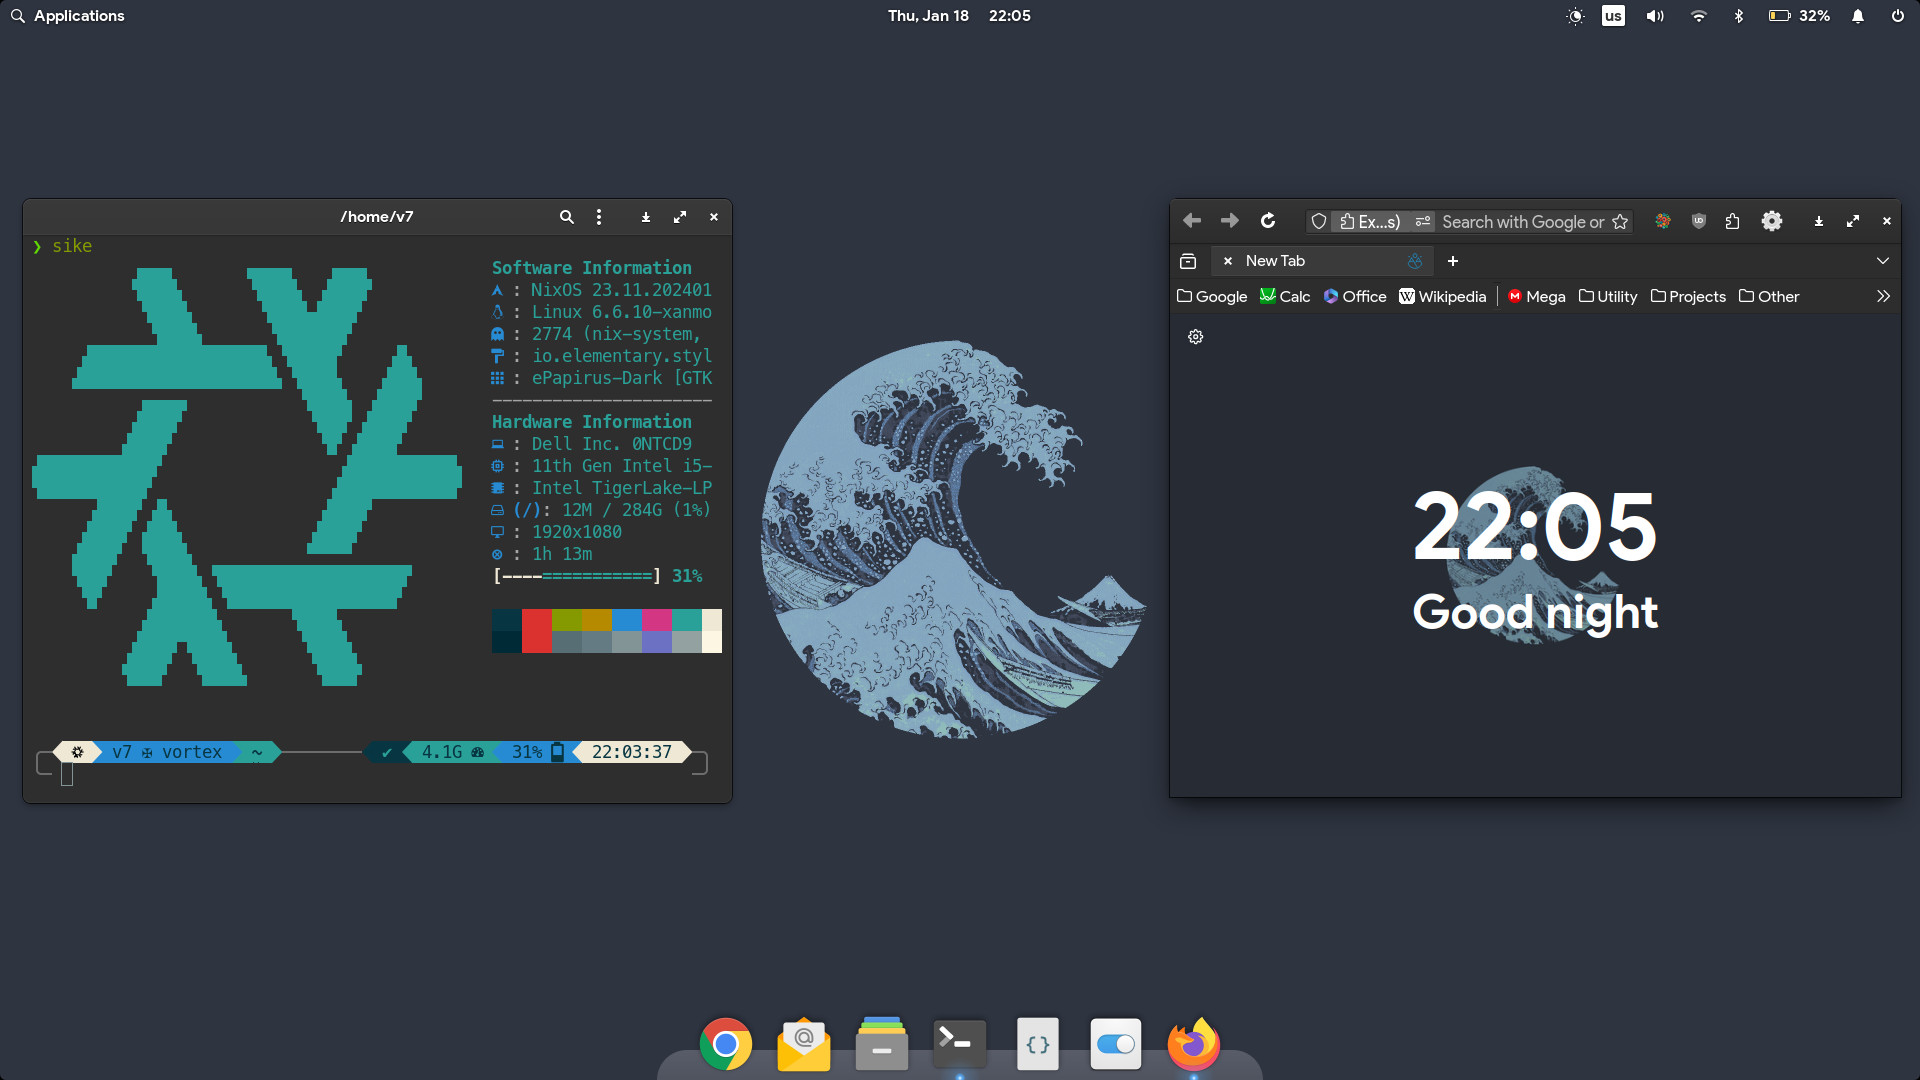Open the Code editor in the dock
1920x1080 pixels.
click(1038, 1044)
